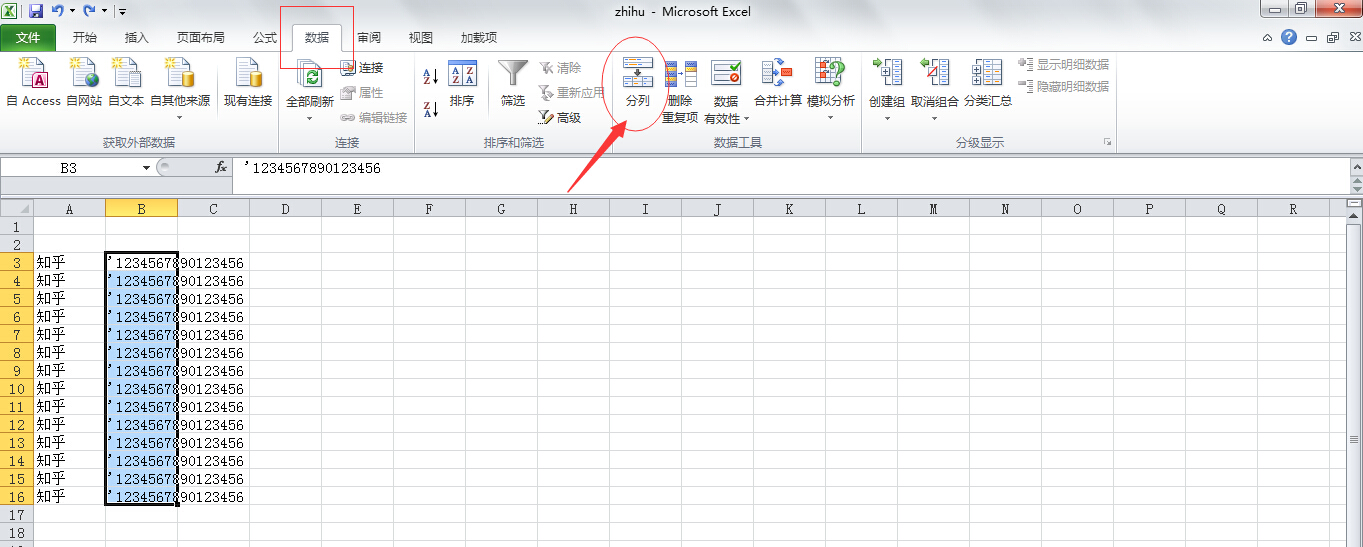Open Connections (连接) in the ribbon
The height and width of the screenshot is (547, 1363).
click(x=362, y=68)
